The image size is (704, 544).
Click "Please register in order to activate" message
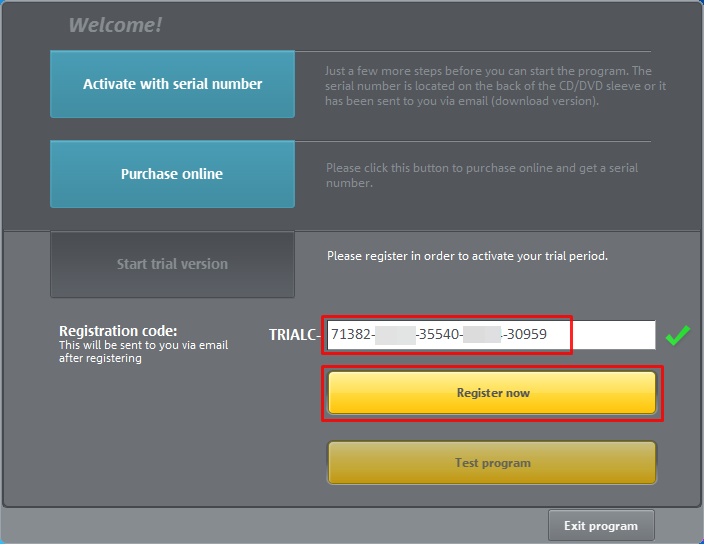coord(467,256)
